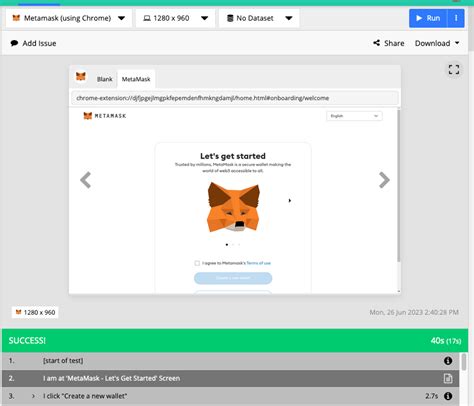Select step 2 Let's Get Started Screen
Image resolution: width=474 pixels, height=406 pixels.
click(x=230, y=378)
